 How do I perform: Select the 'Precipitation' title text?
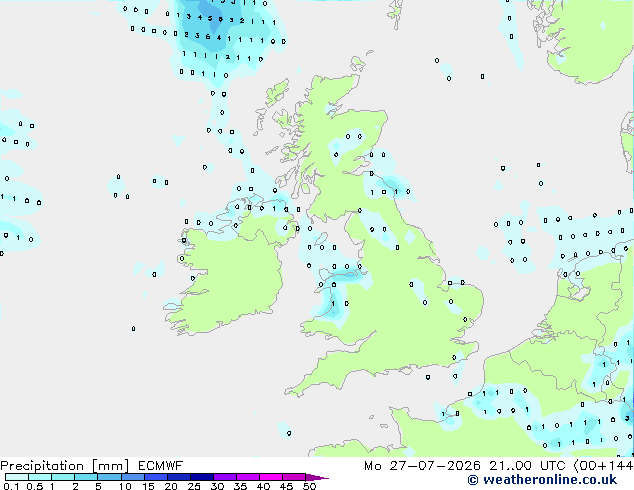42,466
